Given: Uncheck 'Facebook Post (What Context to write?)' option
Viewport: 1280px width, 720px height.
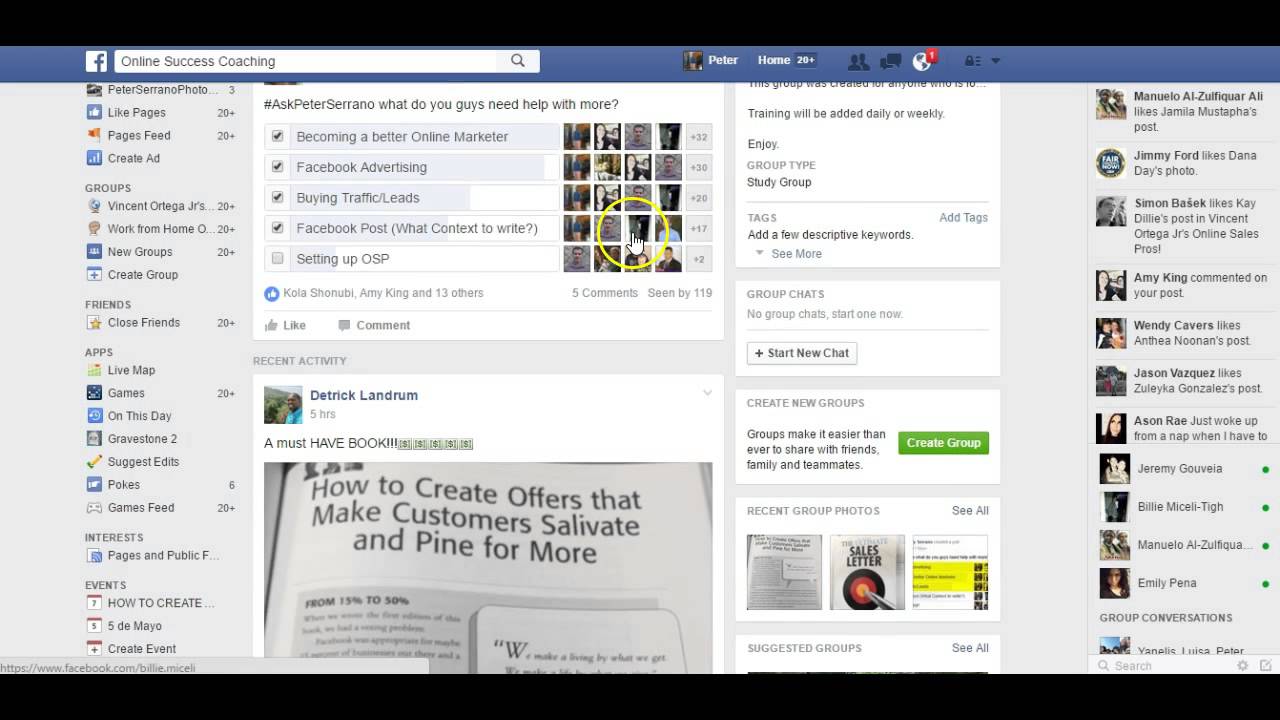Looking at the screenshot, I should [x=278, y=228].
